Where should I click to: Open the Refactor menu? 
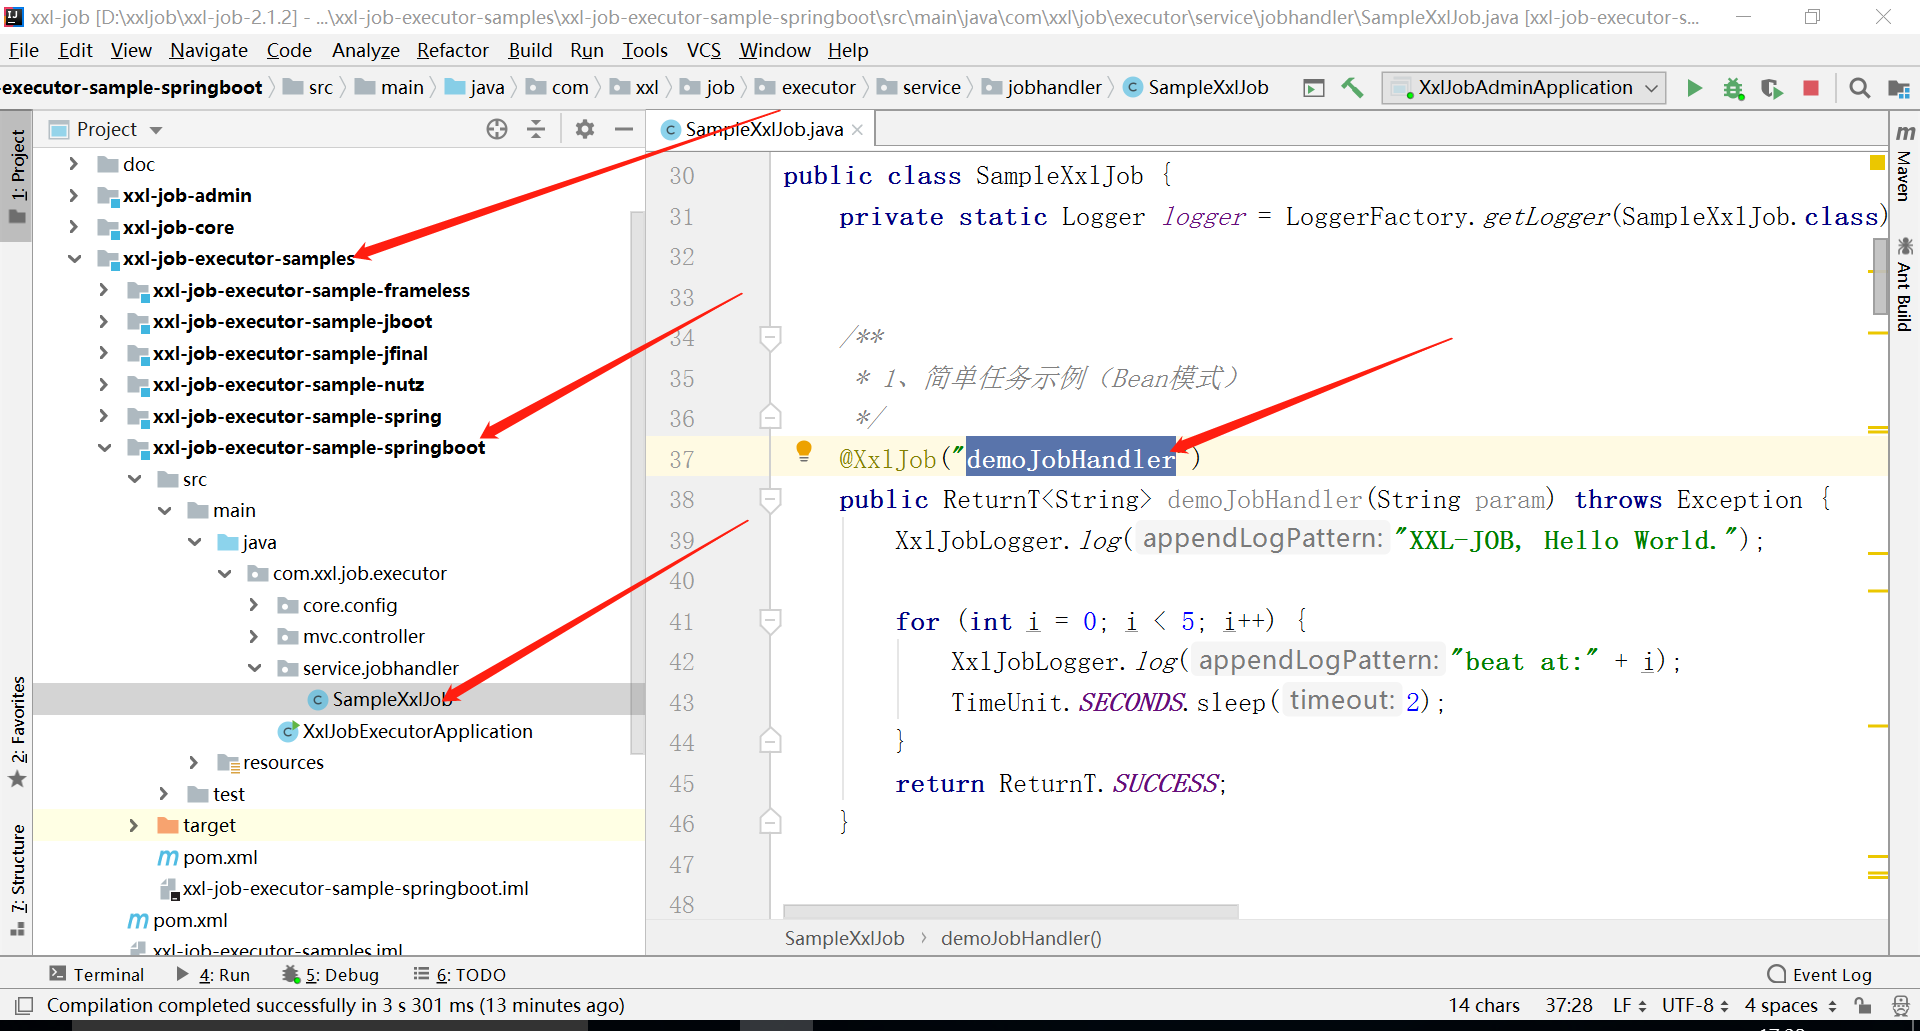[452, 50]
